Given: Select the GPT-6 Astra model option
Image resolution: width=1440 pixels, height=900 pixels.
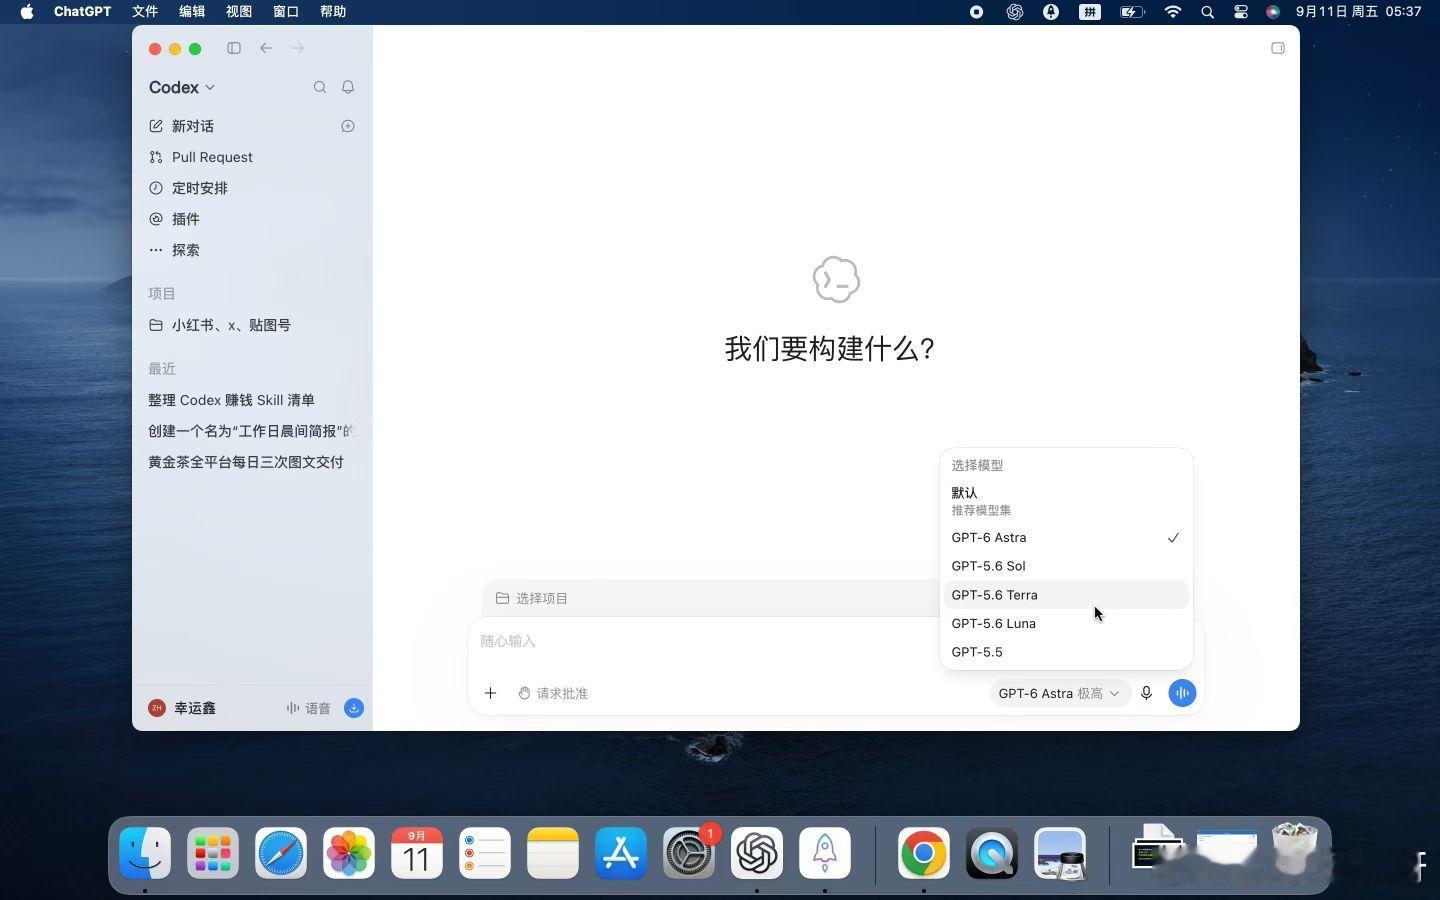Looking at the screenshot, I should pos(1066,538).
